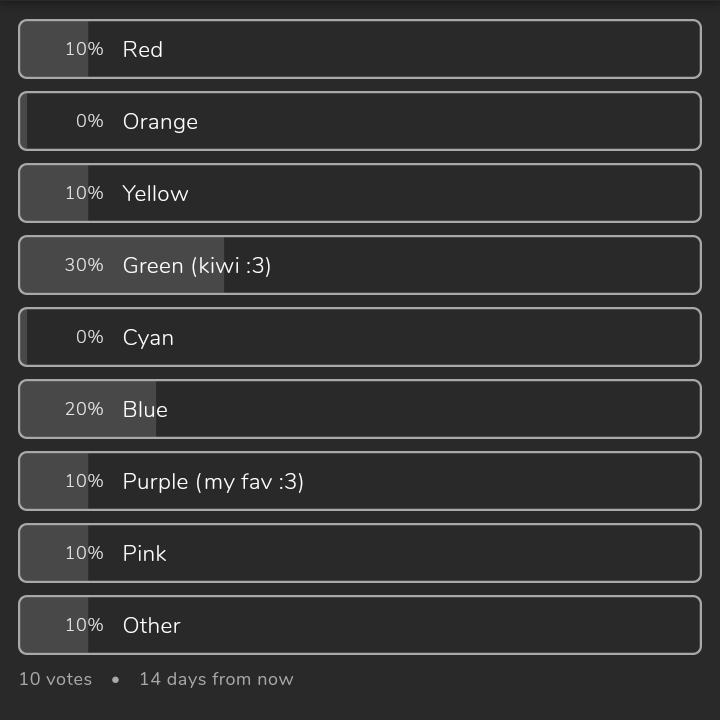This screenshot has width=720, height=720.
Task: Click the 10% label beside Yellow
Action: 84,193
